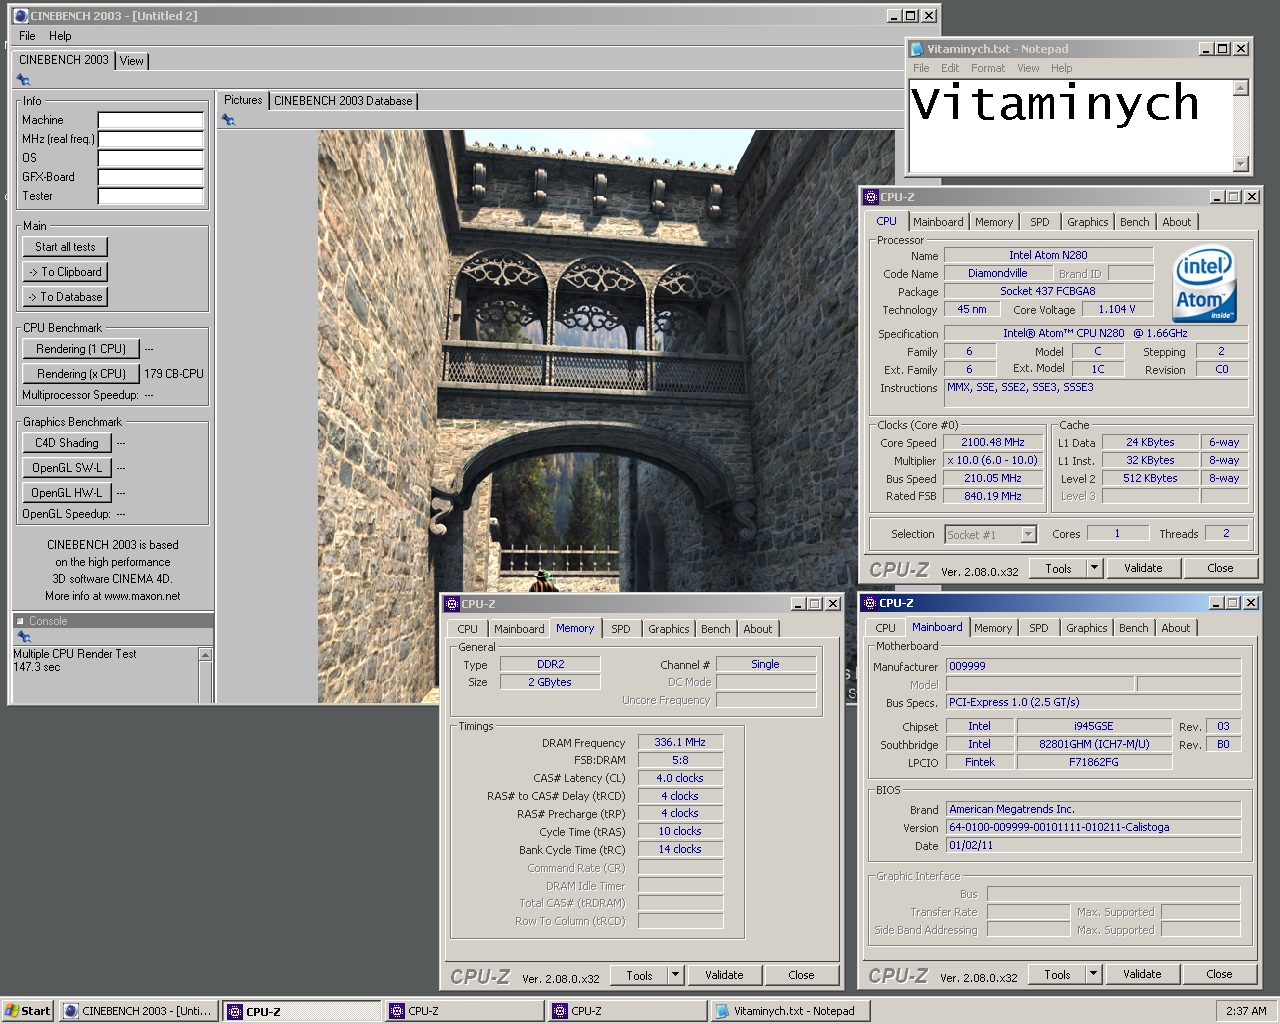1280x1024 pixels.
Task: Run Rendering (x CPU) benchmark
Action: [x=81, y=374]
